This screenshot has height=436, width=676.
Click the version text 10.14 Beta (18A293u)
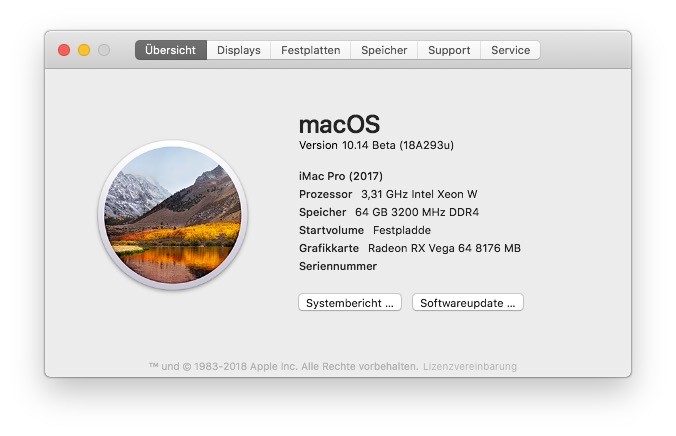coord(376,145)
